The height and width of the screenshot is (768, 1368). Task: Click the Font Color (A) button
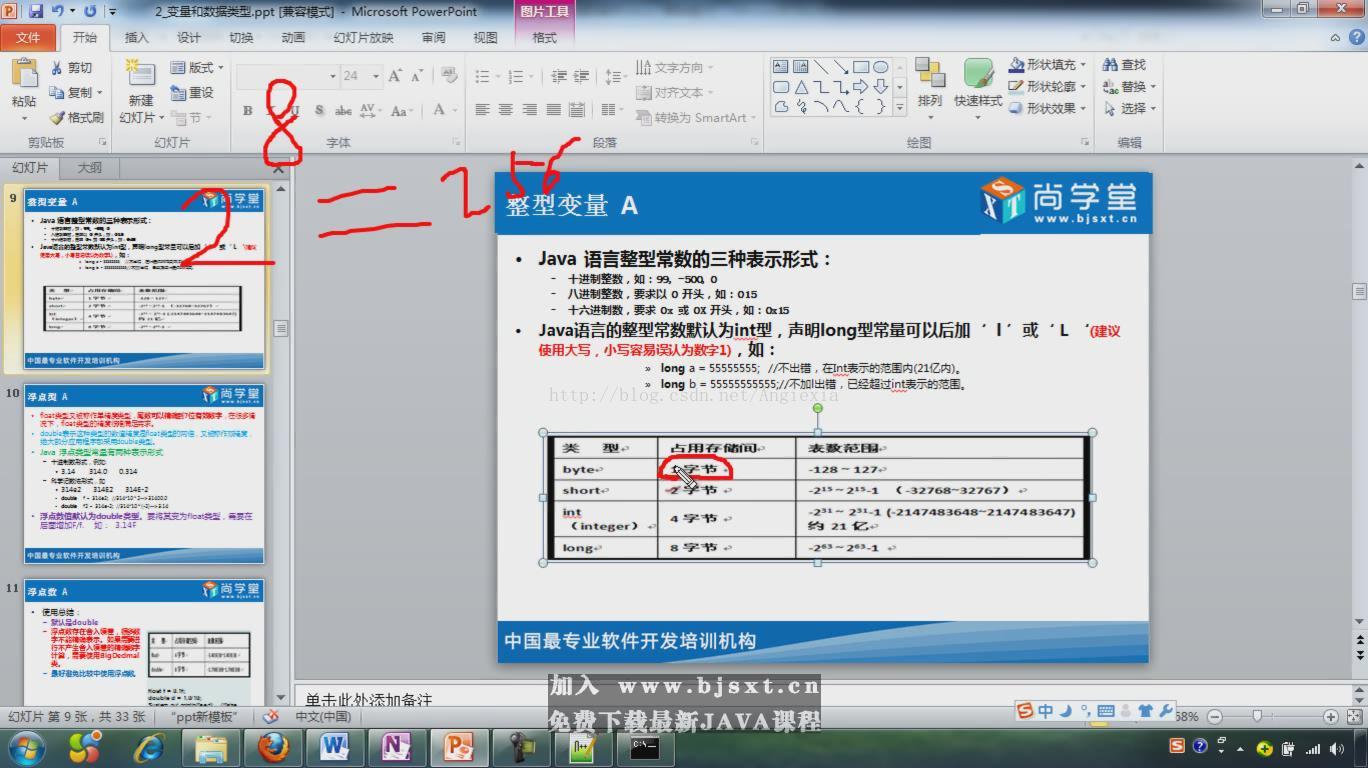click(x=439, y=111)
